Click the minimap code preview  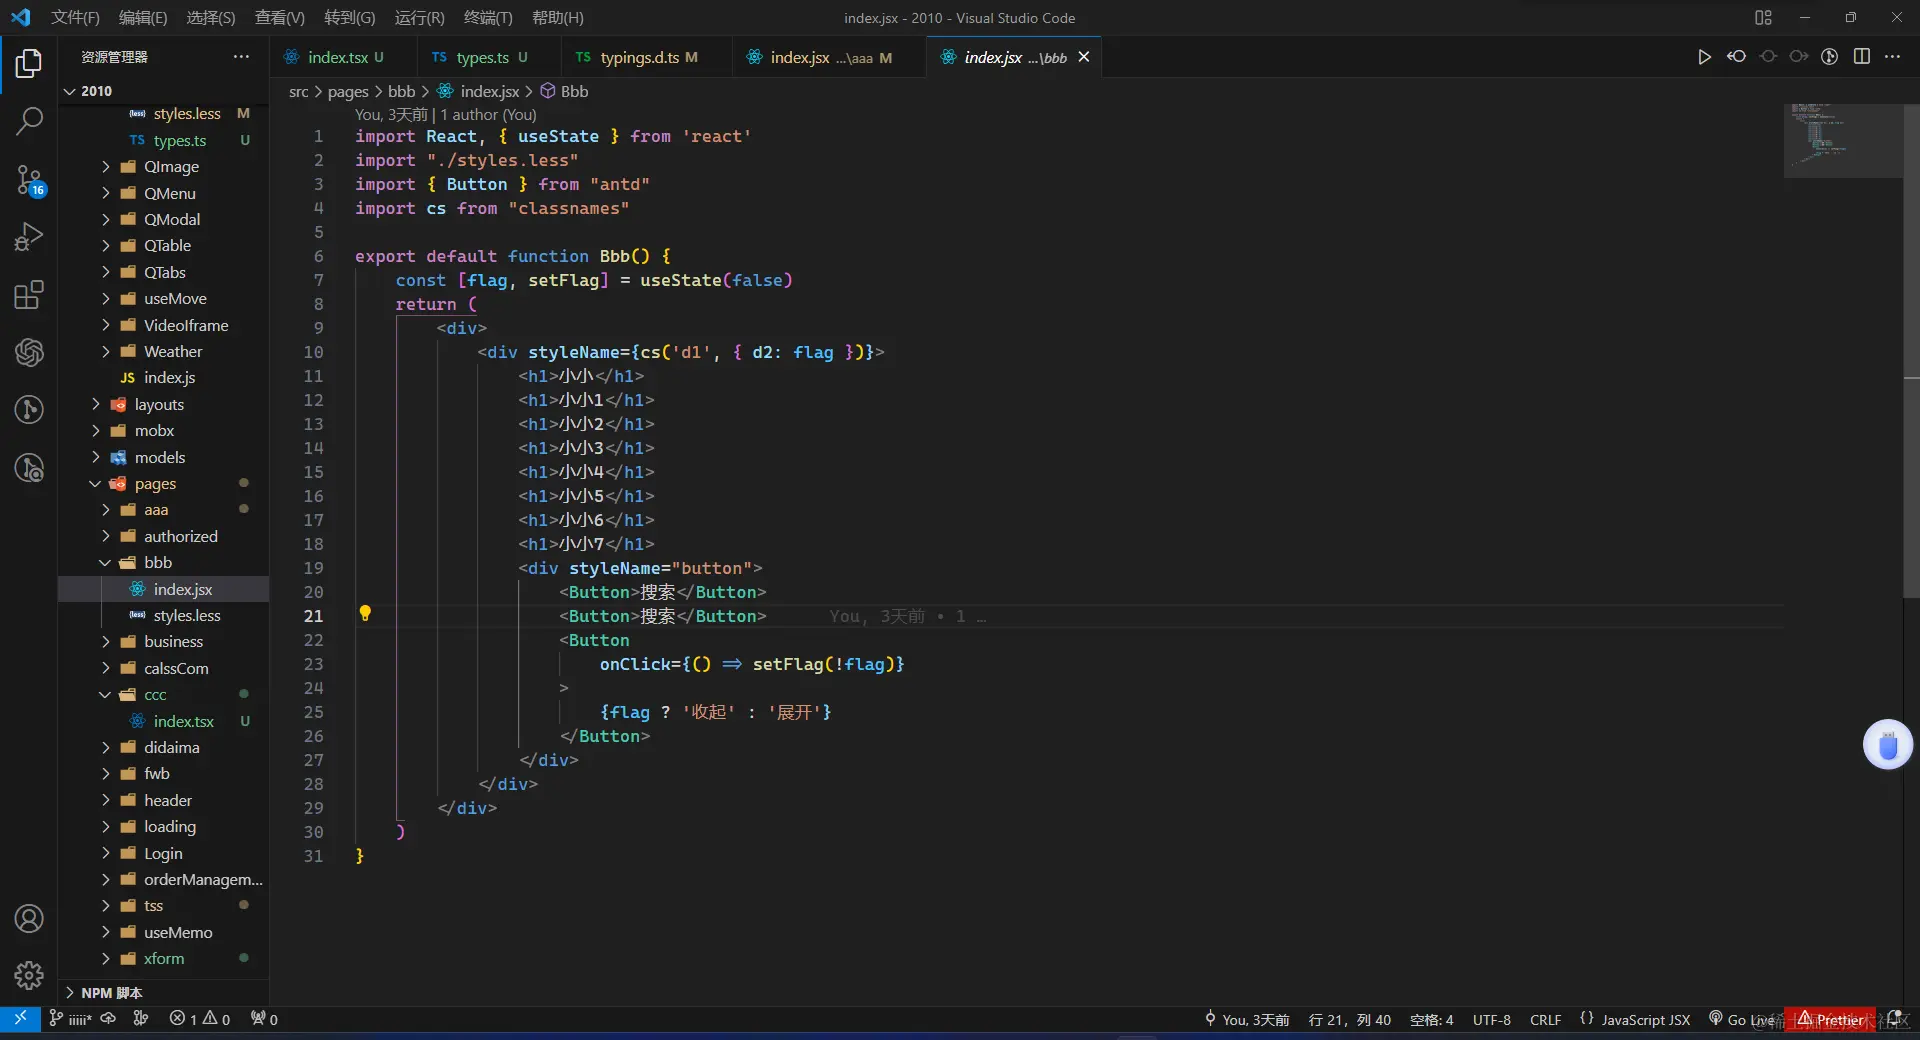(1843, 141)
